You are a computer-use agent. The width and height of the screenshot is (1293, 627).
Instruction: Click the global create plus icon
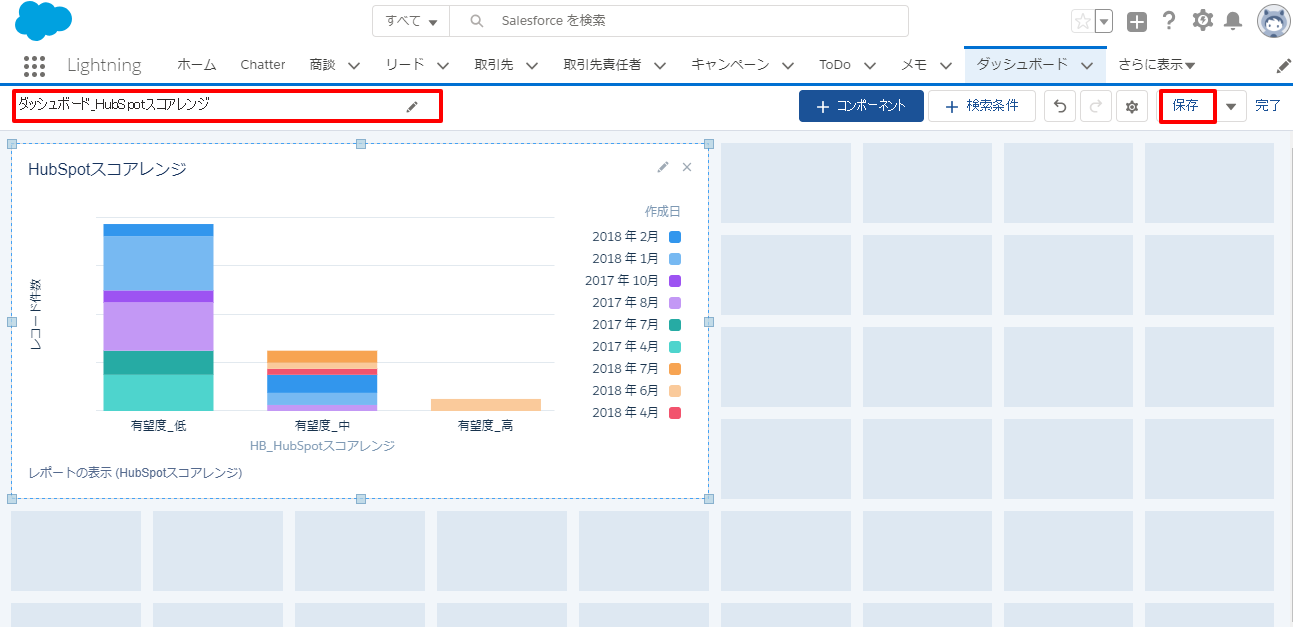[1136, 22]
